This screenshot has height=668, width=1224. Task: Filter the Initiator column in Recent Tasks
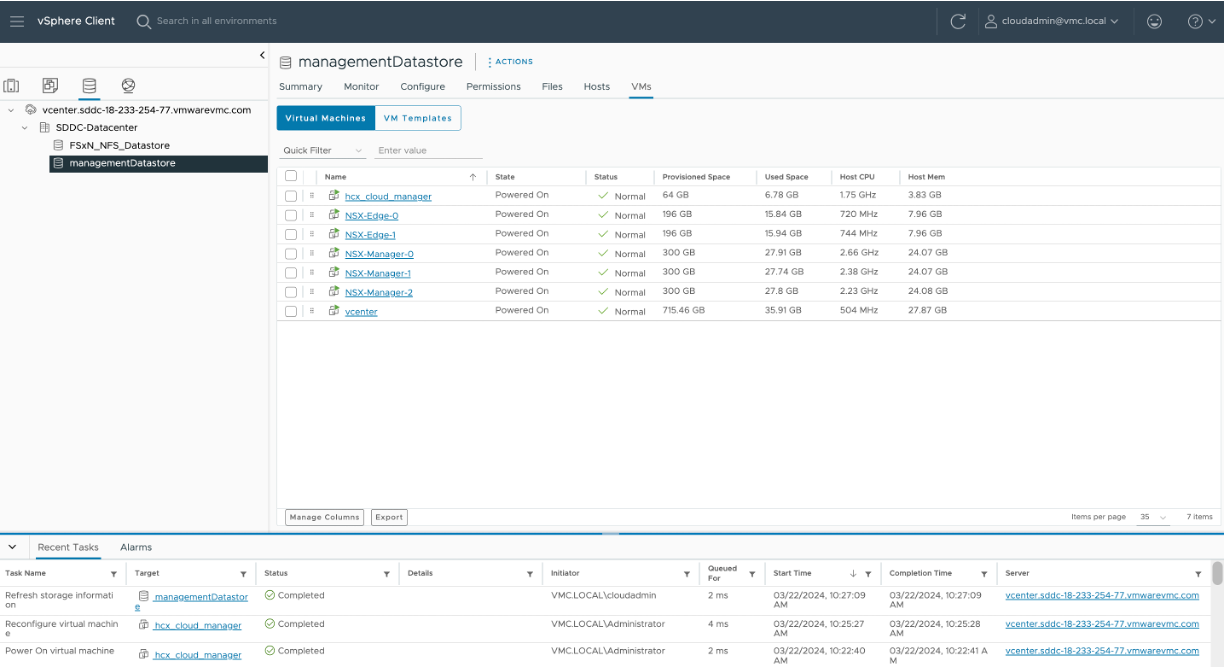(687, 574)
